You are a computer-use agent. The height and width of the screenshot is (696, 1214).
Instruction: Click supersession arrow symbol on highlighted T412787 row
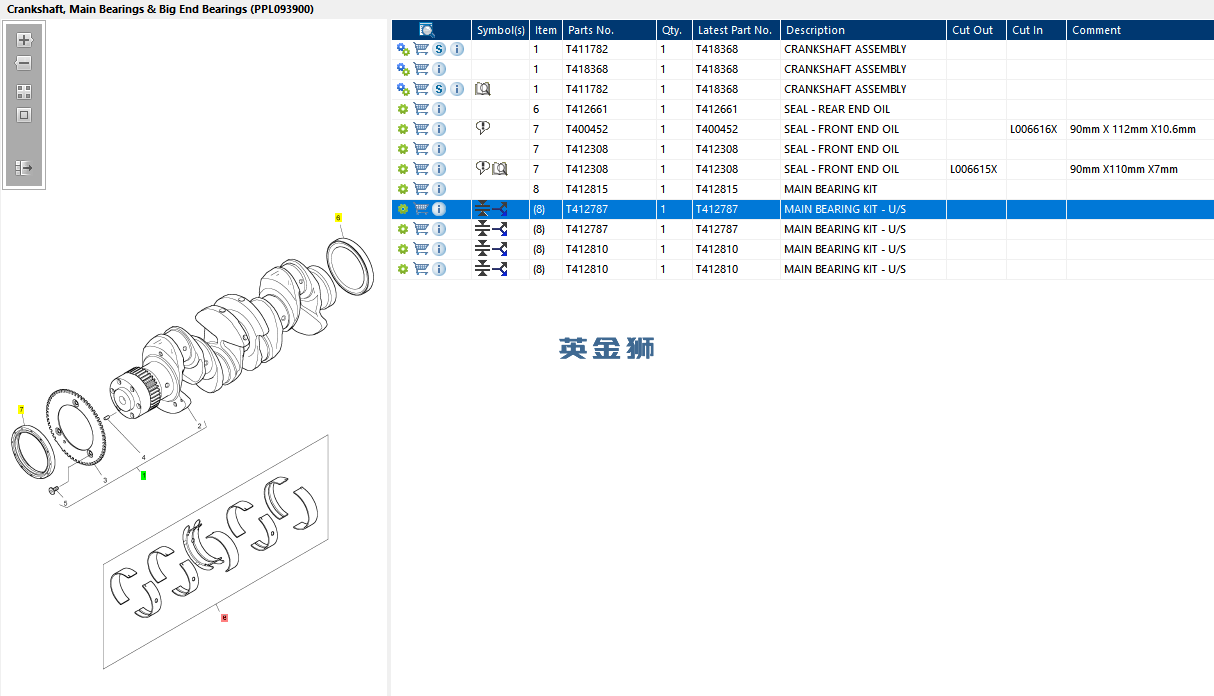[500, 209]
